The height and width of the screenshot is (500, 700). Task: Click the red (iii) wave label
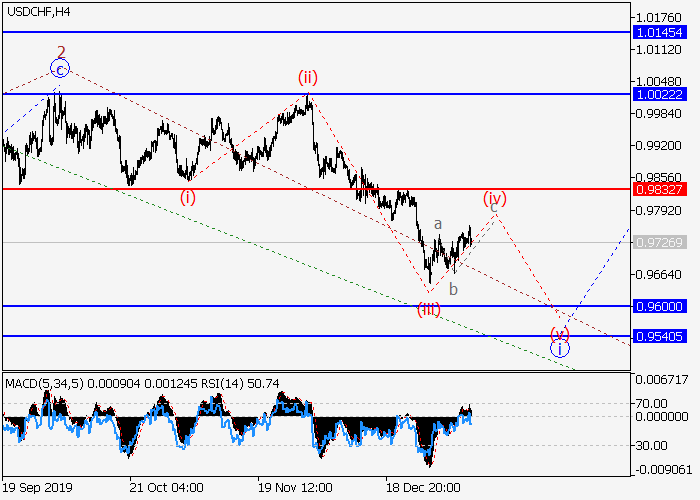click(430, 309)
